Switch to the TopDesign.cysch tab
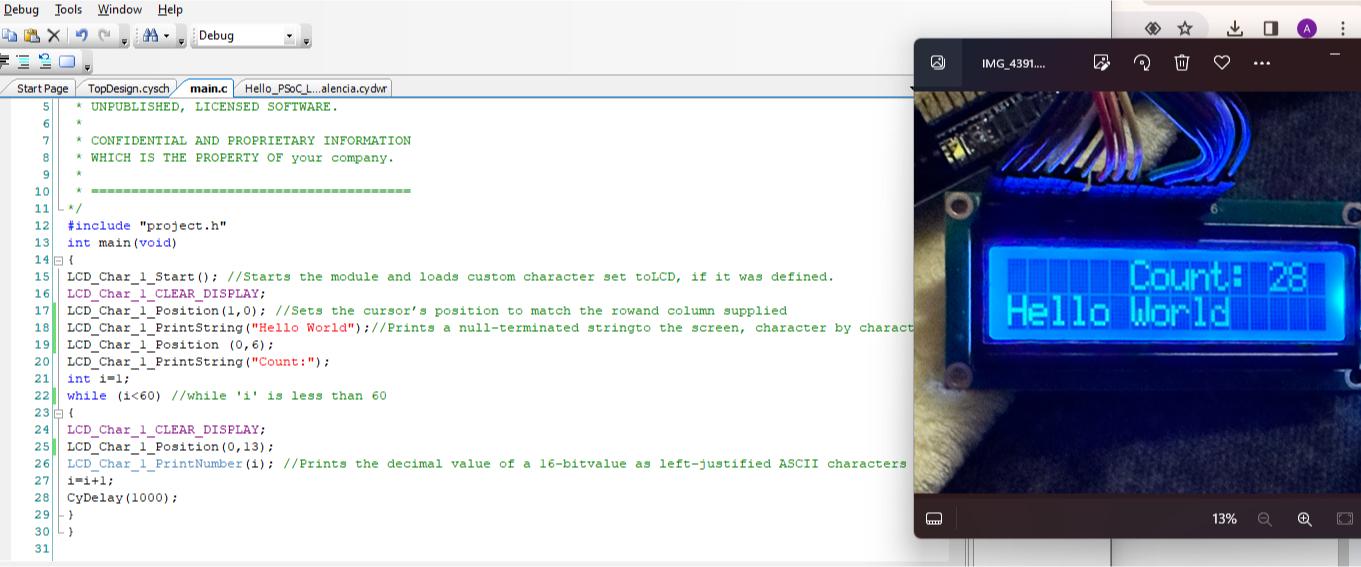 pyautogui.click(x=128, y=88)
